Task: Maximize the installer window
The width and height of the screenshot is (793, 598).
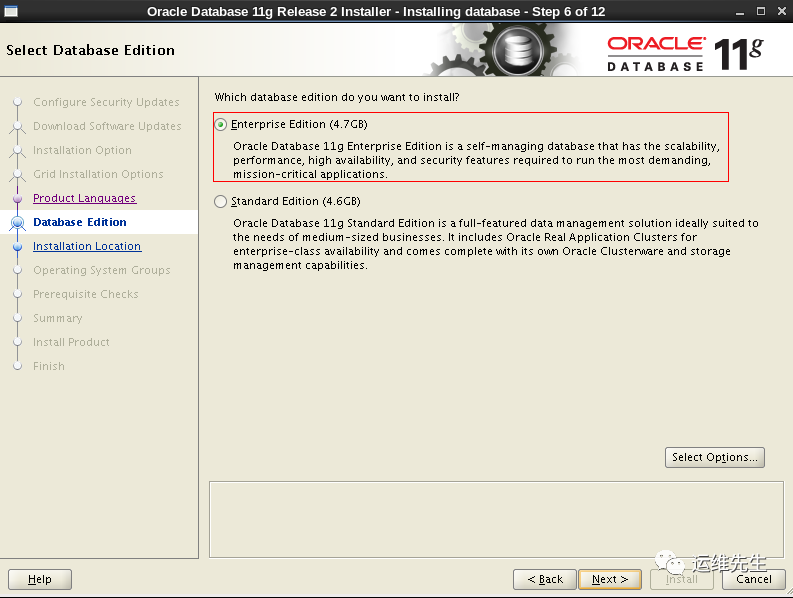Action: click(x=761, y=11)
